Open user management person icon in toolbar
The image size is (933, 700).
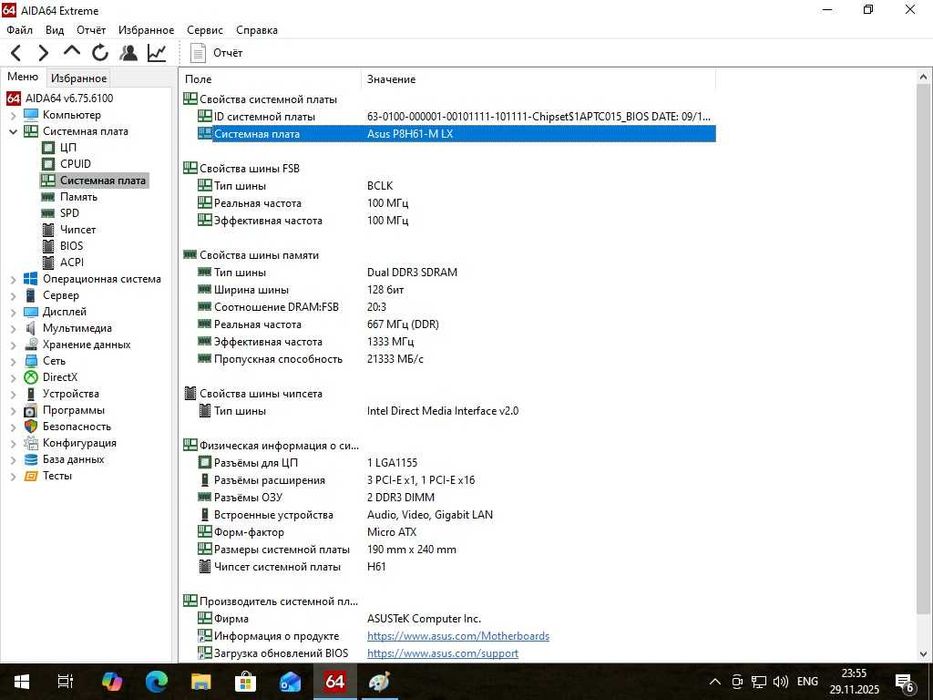coord(128,53)
